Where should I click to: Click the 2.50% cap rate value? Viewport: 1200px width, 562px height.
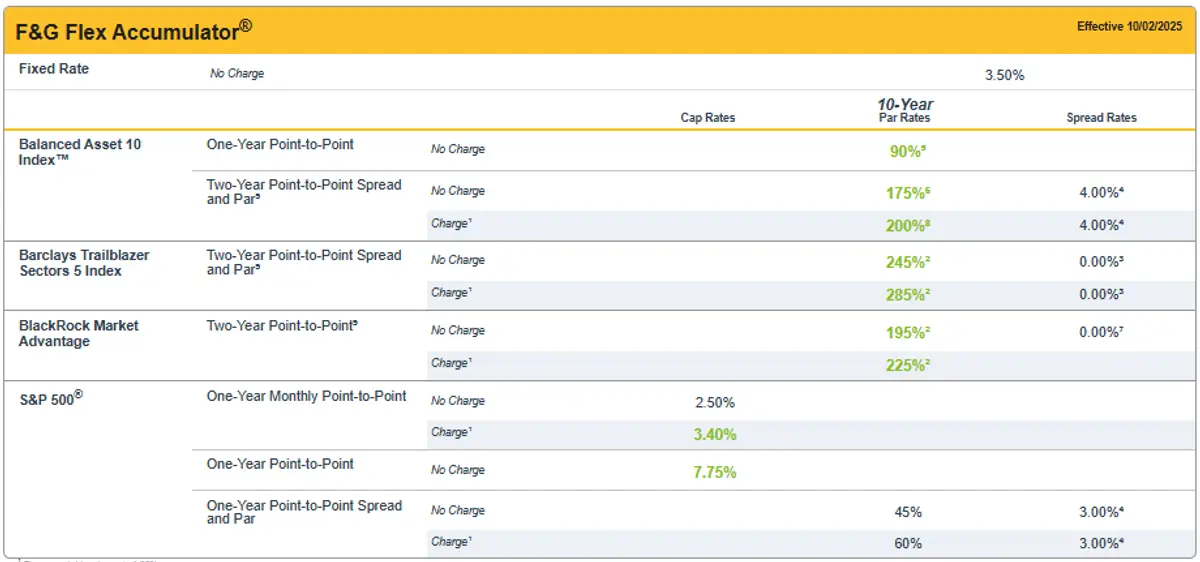[x=715, y=403]
